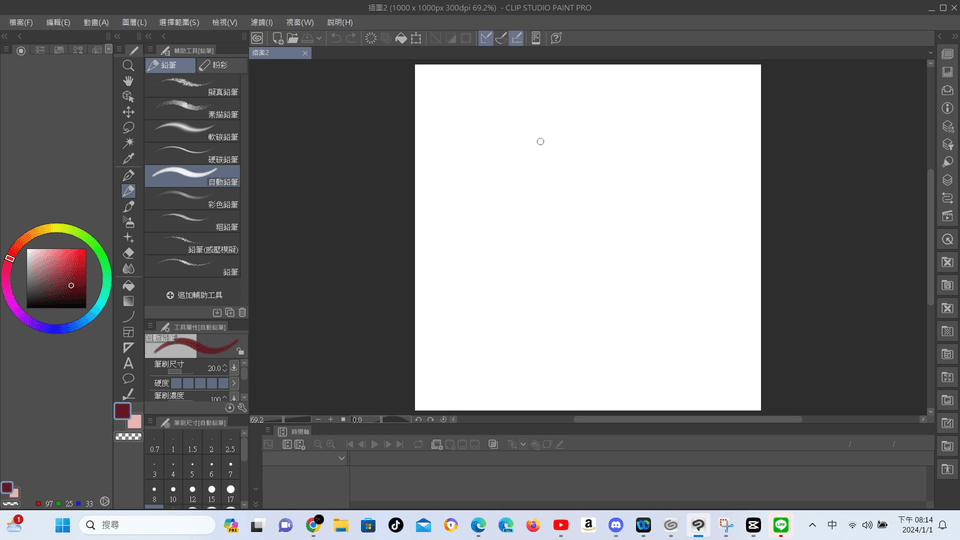Screen dimensions: 960x540
Task: Open the Support help icon in command bar
Action: [x=556, y=38]
